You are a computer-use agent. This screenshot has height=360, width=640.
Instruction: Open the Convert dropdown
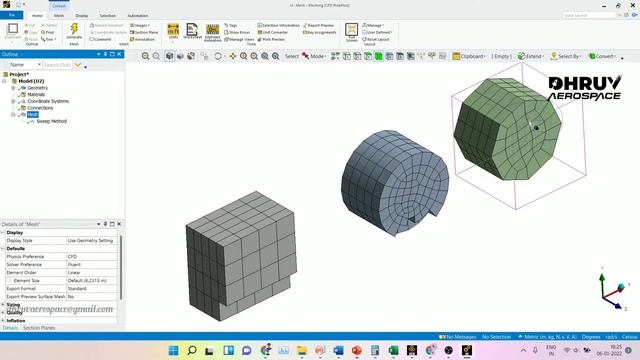tap(602, 56)
